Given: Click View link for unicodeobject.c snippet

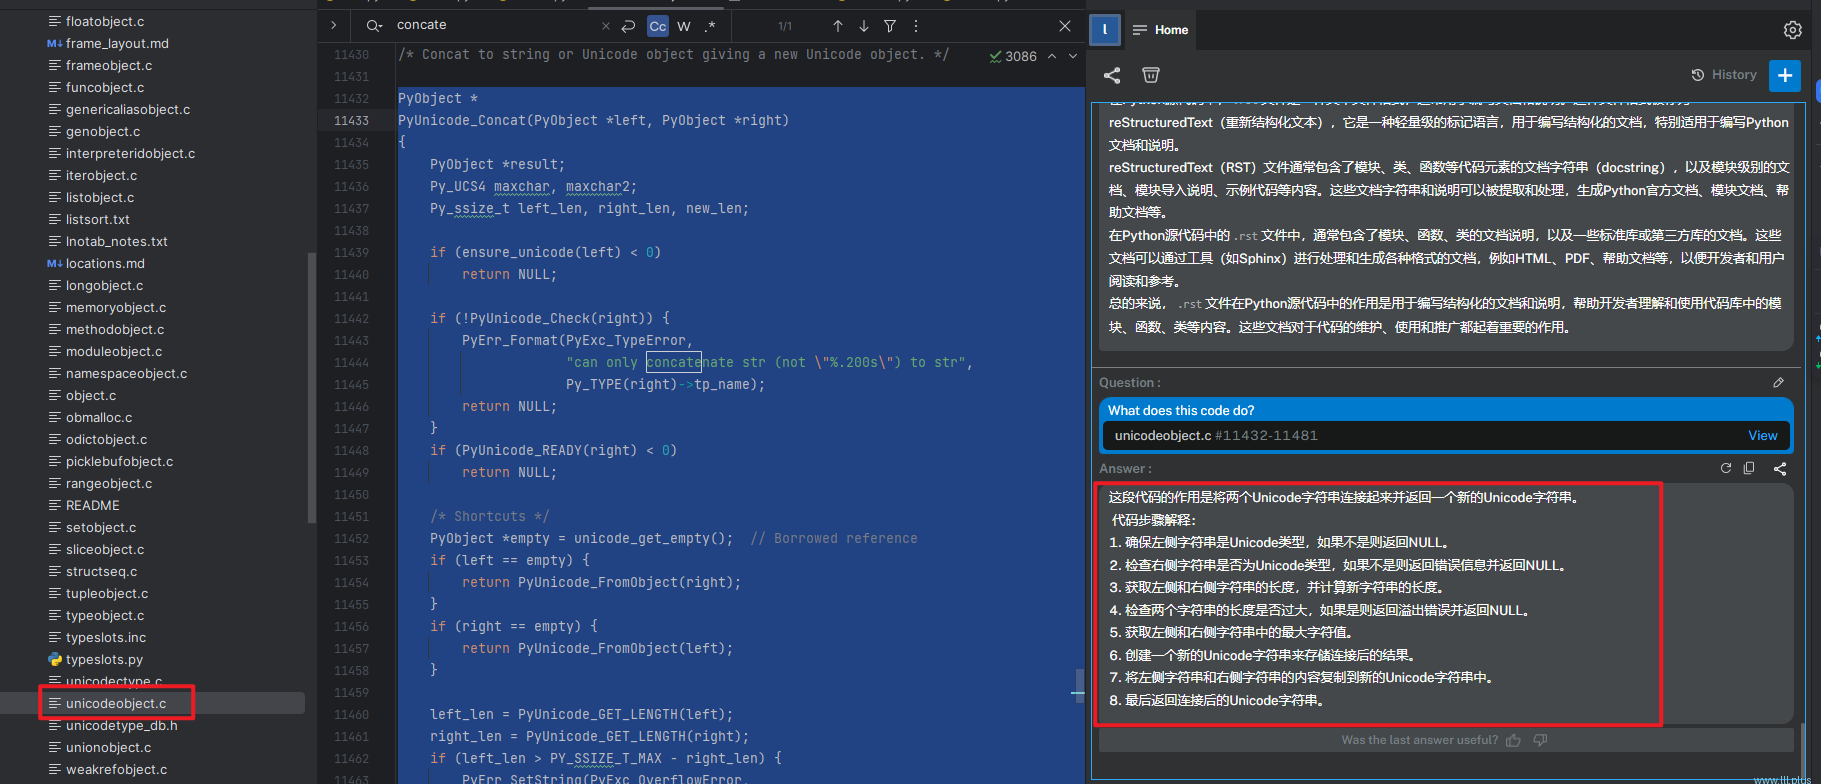Looking at the screenshot, I should tap(1762, 435).
